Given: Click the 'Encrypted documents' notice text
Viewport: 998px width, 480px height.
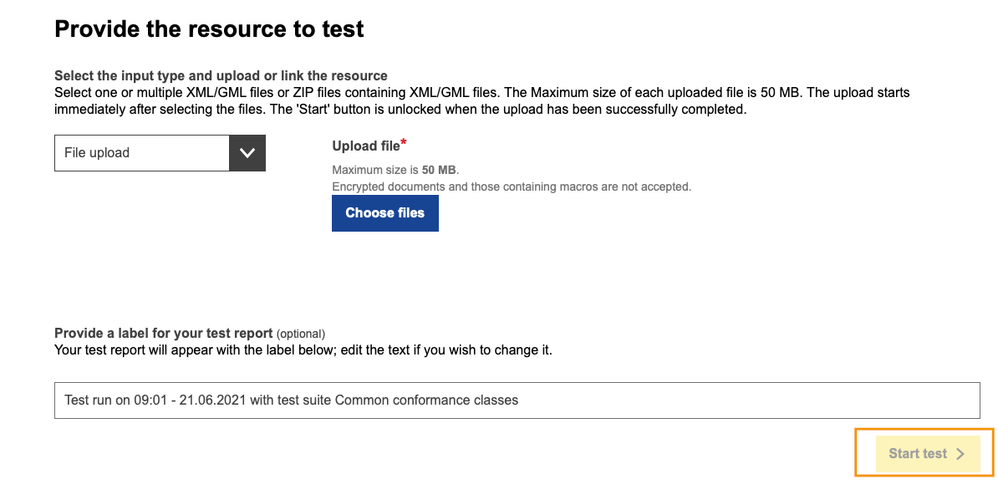Looking at the screenshot, I should click(x=511, y=186).
